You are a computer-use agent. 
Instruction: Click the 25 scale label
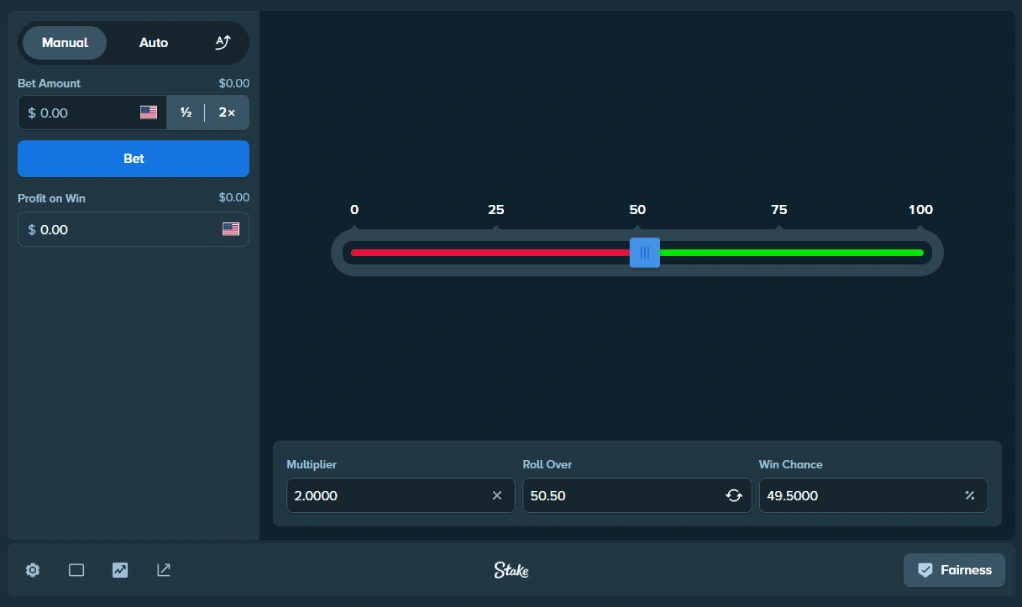[x=496, y=209]
